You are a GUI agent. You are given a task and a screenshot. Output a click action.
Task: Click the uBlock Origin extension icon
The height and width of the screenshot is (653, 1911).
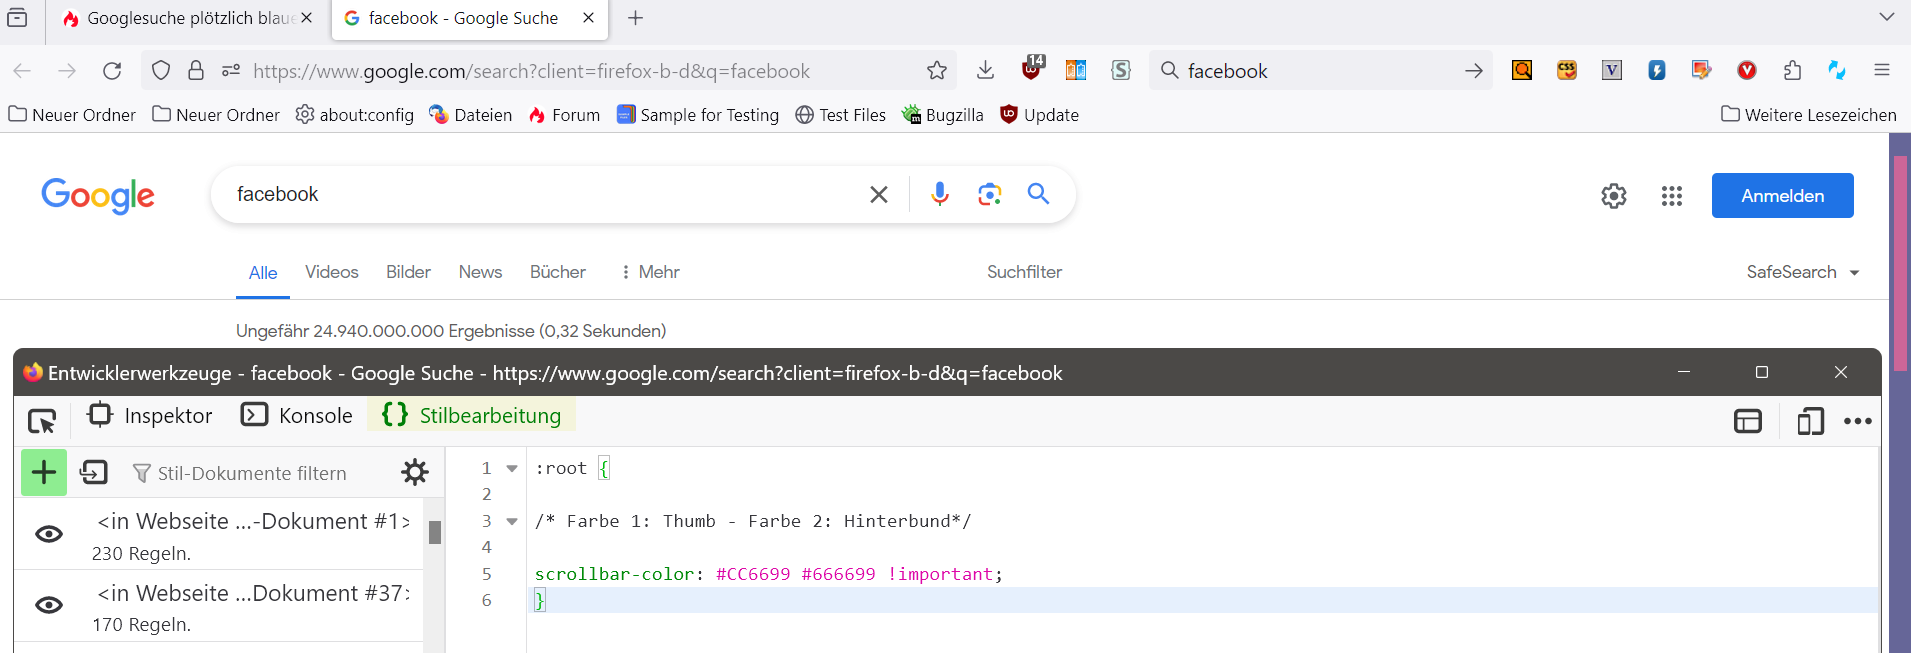pyautogui.click(x=1033, y=69)
